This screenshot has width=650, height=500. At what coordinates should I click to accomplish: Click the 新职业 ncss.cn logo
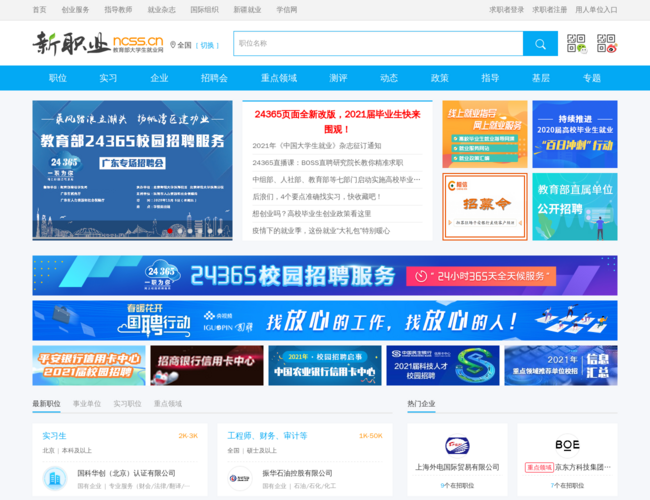(x=98, y=43)
